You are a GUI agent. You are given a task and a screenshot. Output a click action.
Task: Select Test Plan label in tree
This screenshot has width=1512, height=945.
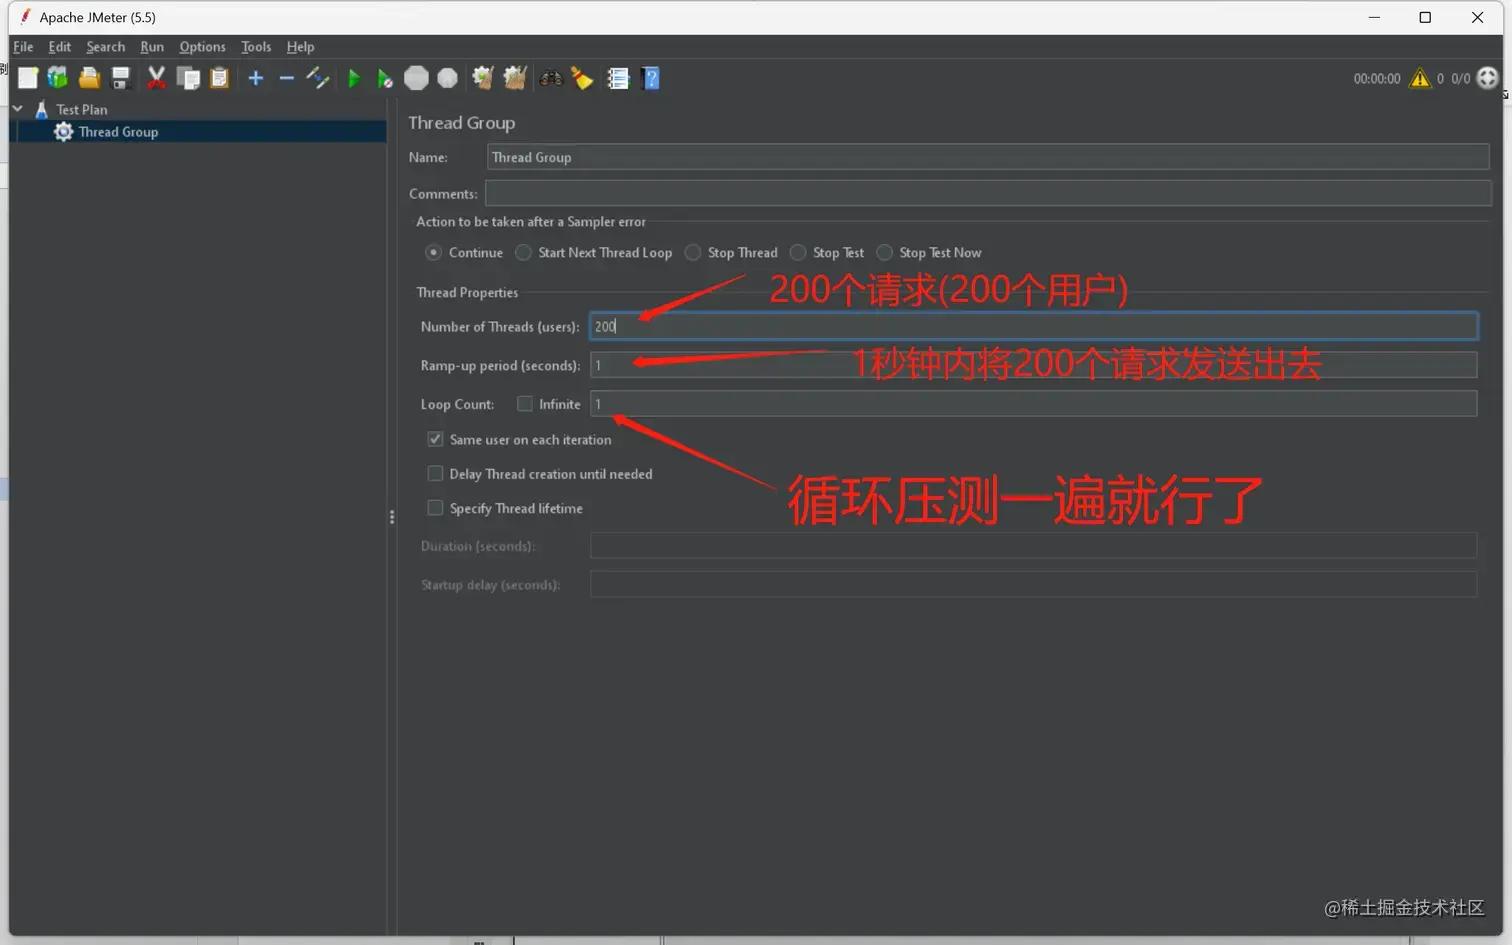[x=82, y=109]
